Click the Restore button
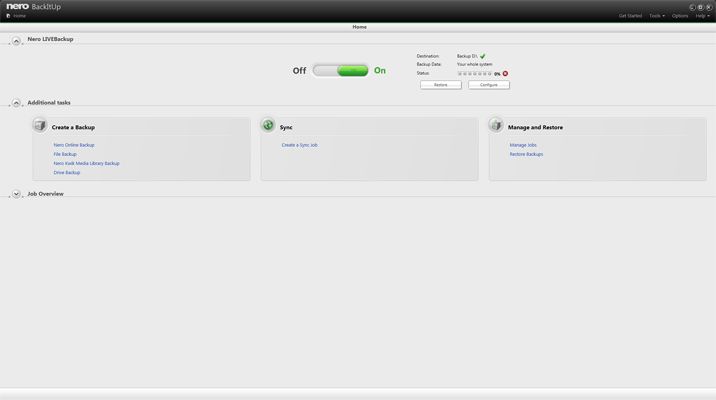This screenshot has height=400, width=716. pos(441,85)
